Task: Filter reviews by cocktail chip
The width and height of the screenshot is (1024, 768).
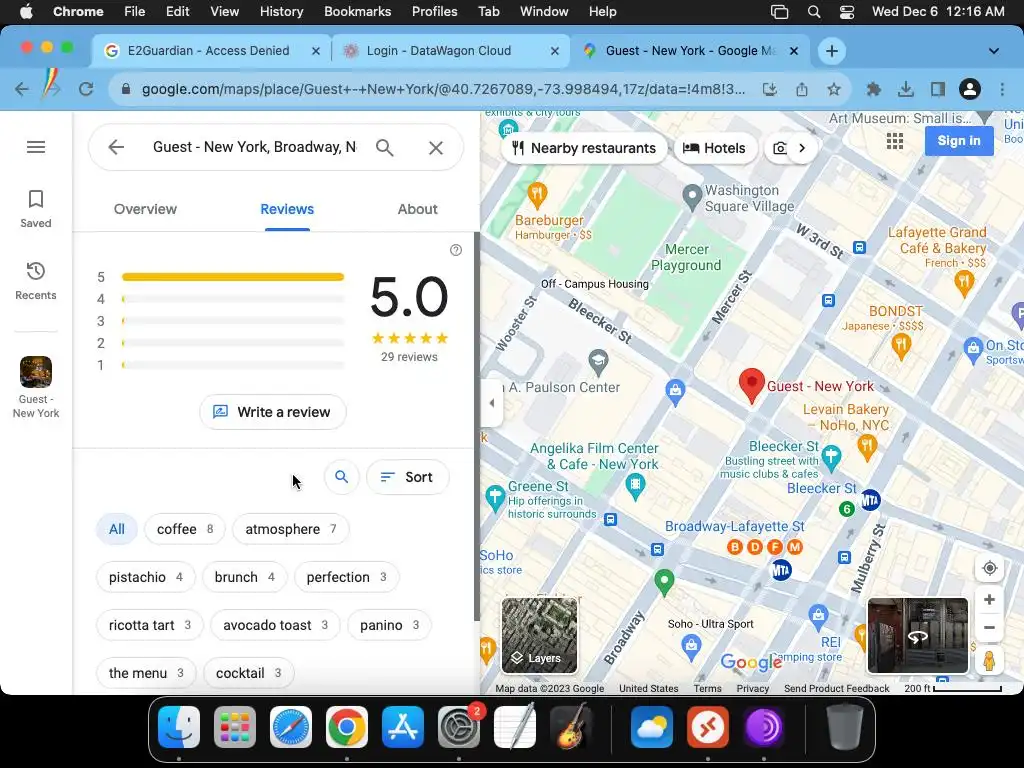Action: pos(249,673)
